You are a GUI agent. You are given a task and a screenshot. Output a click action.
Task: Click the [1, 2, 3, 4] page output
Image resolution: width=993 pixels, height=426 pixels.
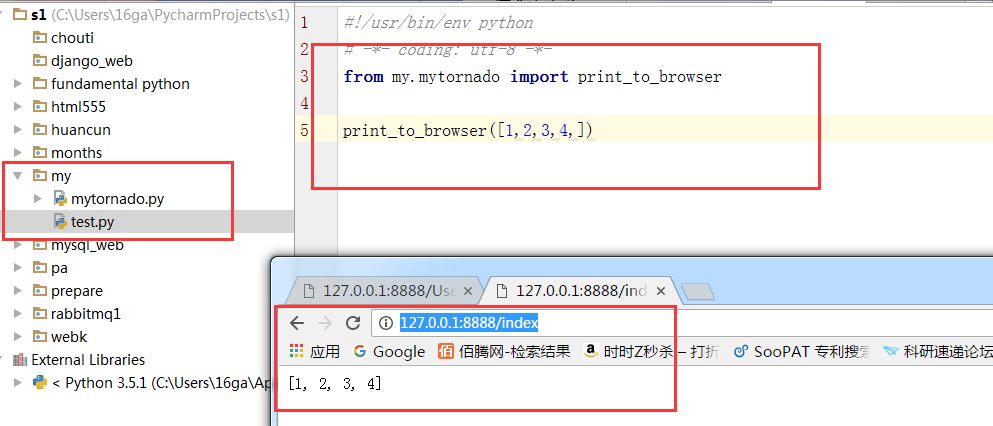point(335,384)
